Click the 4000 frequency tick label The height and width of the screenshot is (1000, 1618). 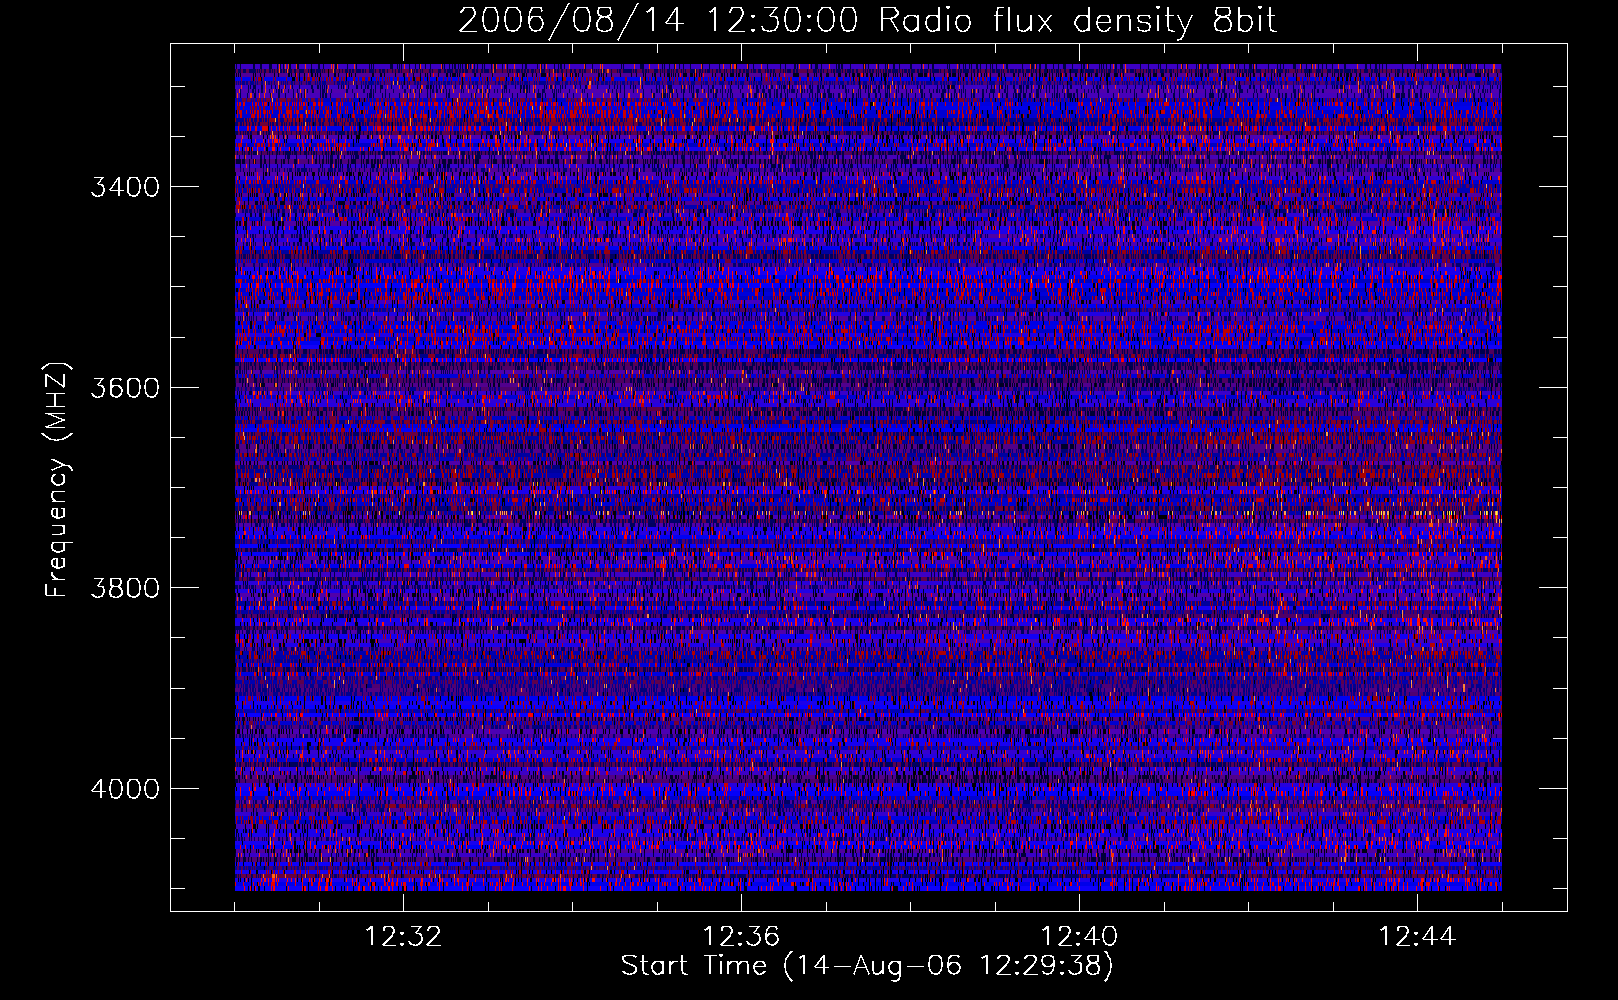[125, 789]
